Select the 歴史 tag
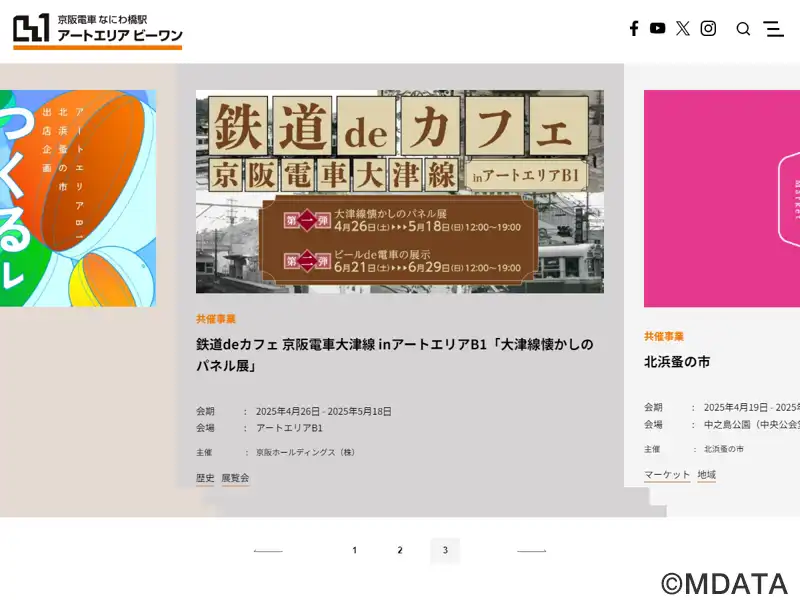800x600 pixels. [205, 479]
